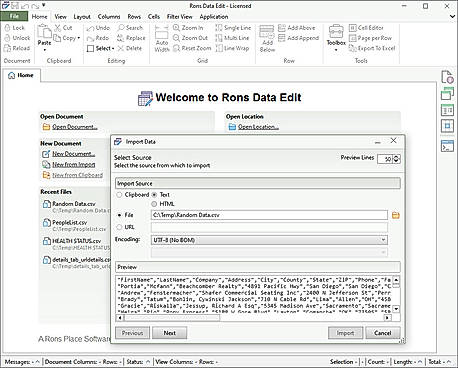
Task: Open the Select dropdown in Editing group
Action: click(113, 49)
